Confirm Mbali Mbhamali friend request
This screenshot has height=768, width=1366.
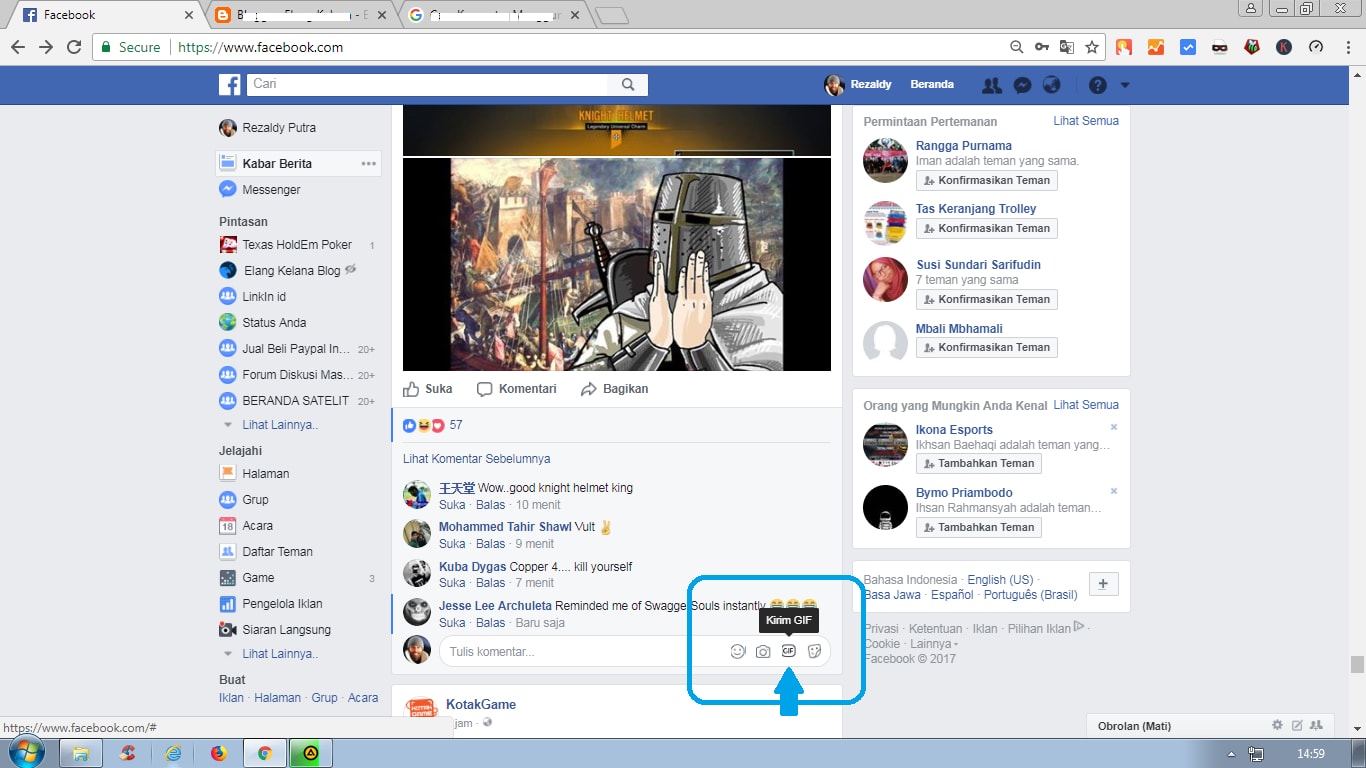pos(987,348)
